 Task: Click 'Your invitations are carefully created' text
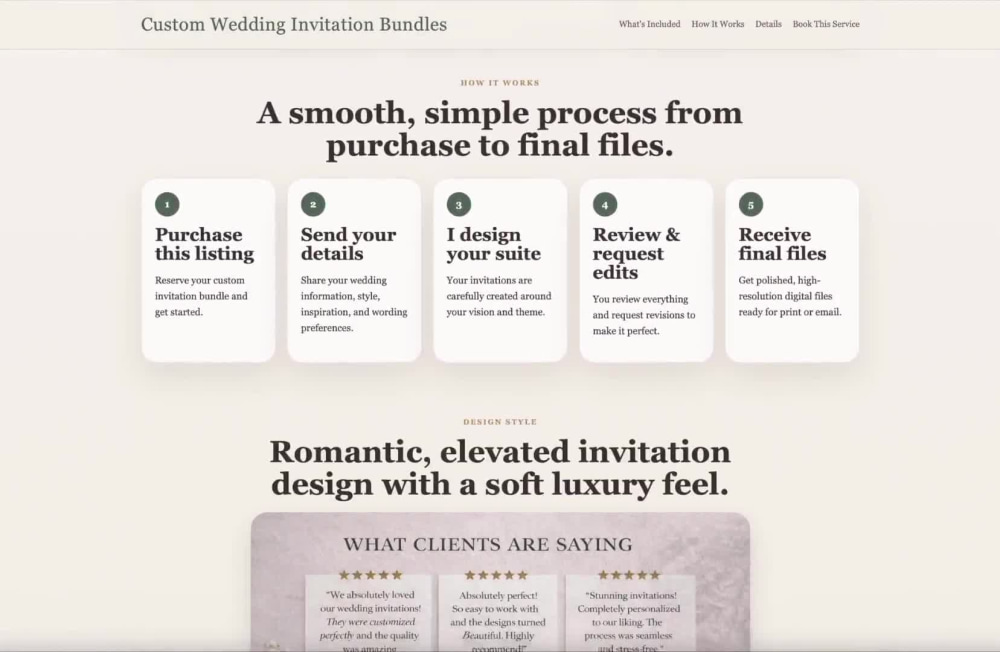(499, 296)
